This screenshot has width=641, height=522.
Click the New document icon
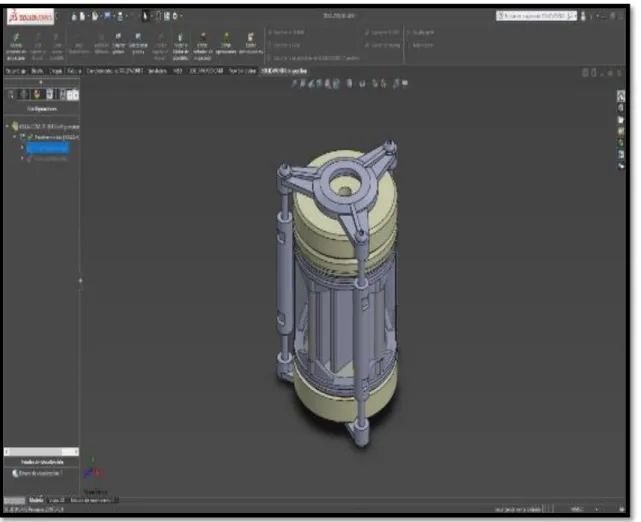(x=83, y=16)
